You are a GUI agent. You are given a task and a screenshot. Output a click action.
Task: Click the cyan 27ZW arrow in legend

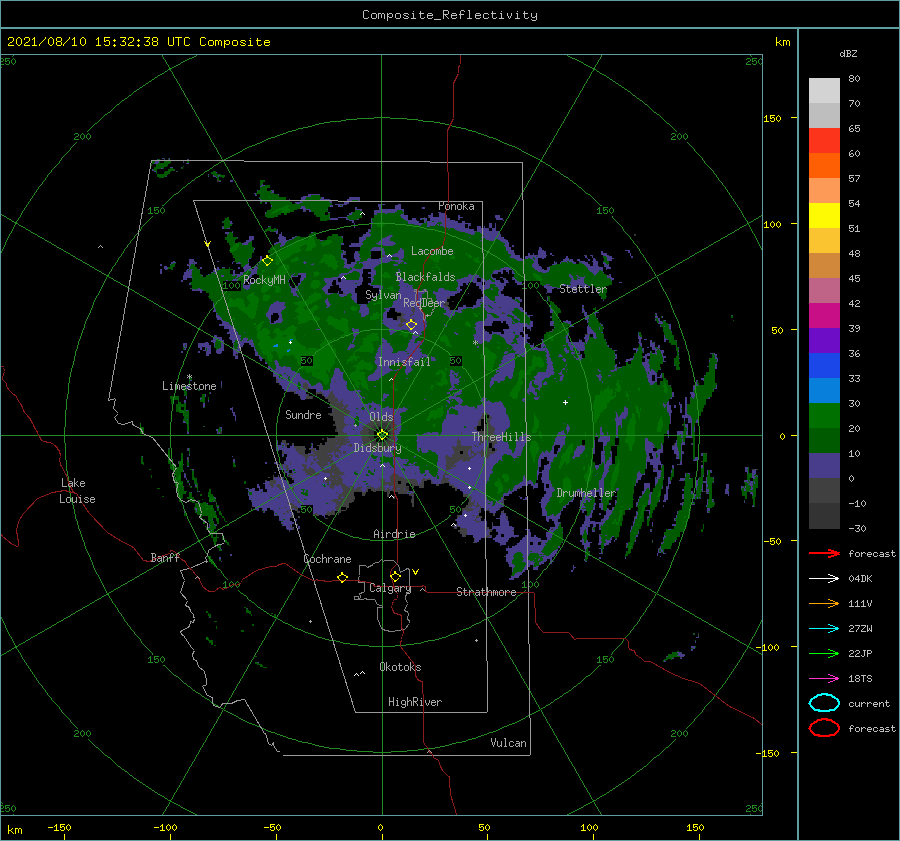tap(824, 629)
